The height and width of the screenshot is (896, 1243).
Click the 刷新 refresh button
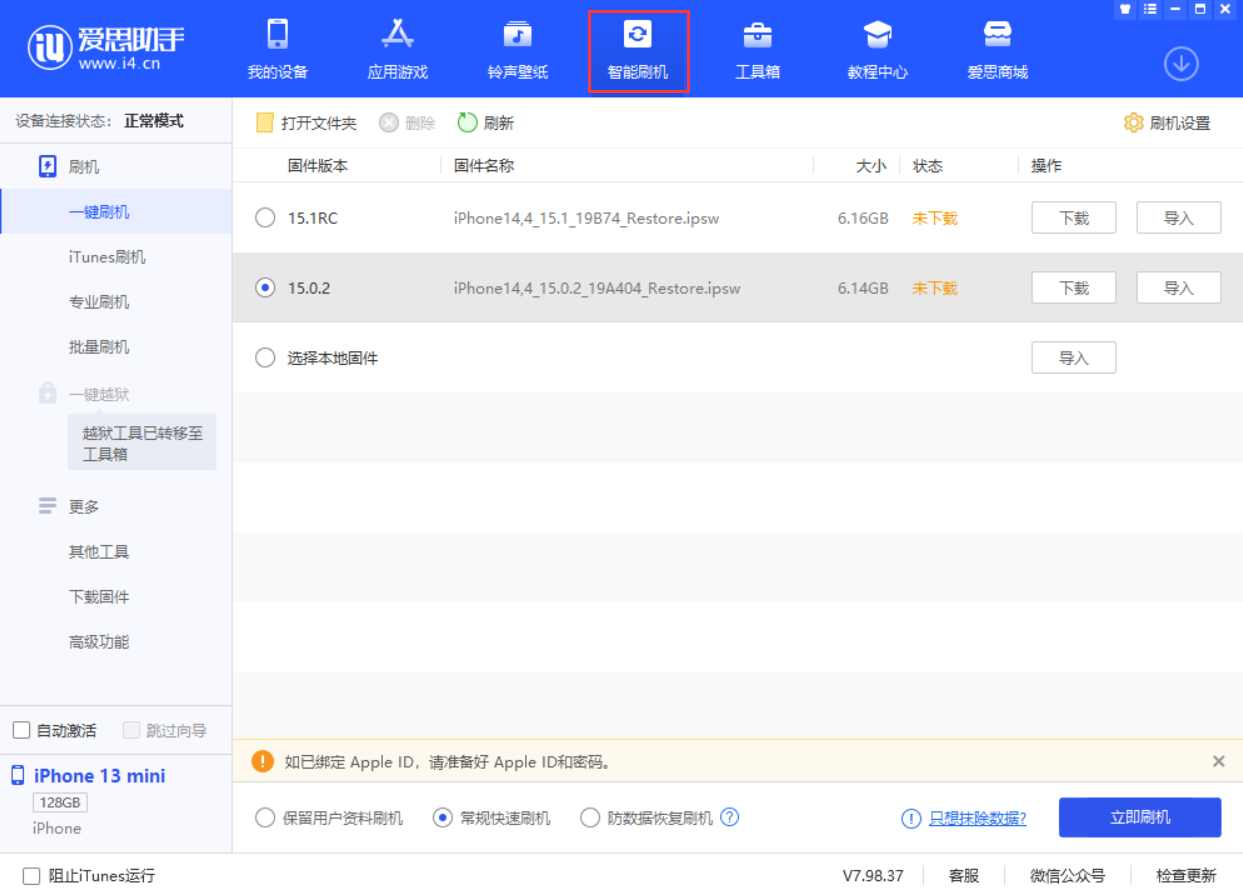click(486, 123)
